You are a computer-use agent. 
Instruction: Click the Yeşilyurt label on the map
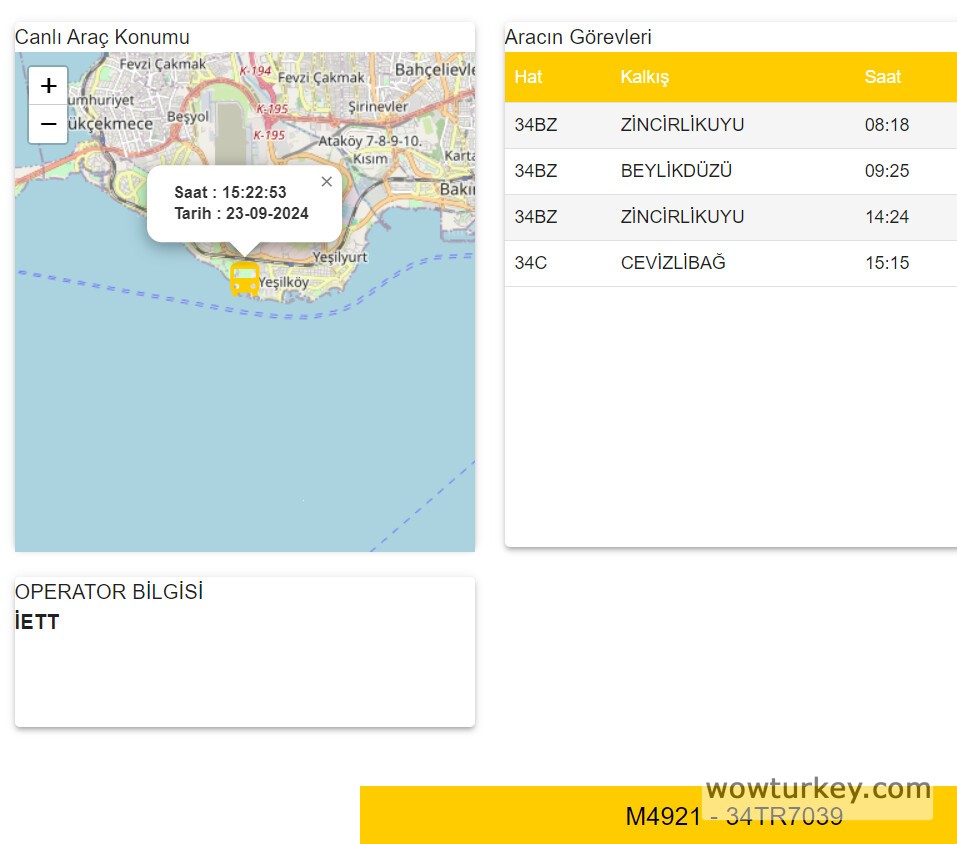(340, 257)
